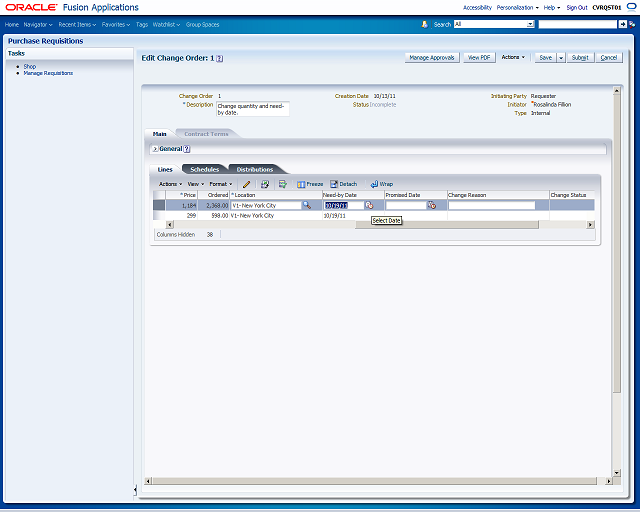Image resolution: width=640 pixels, height=512 pixels.
Task: Open Need-by Date calendar picker
Action: [369, 205]
